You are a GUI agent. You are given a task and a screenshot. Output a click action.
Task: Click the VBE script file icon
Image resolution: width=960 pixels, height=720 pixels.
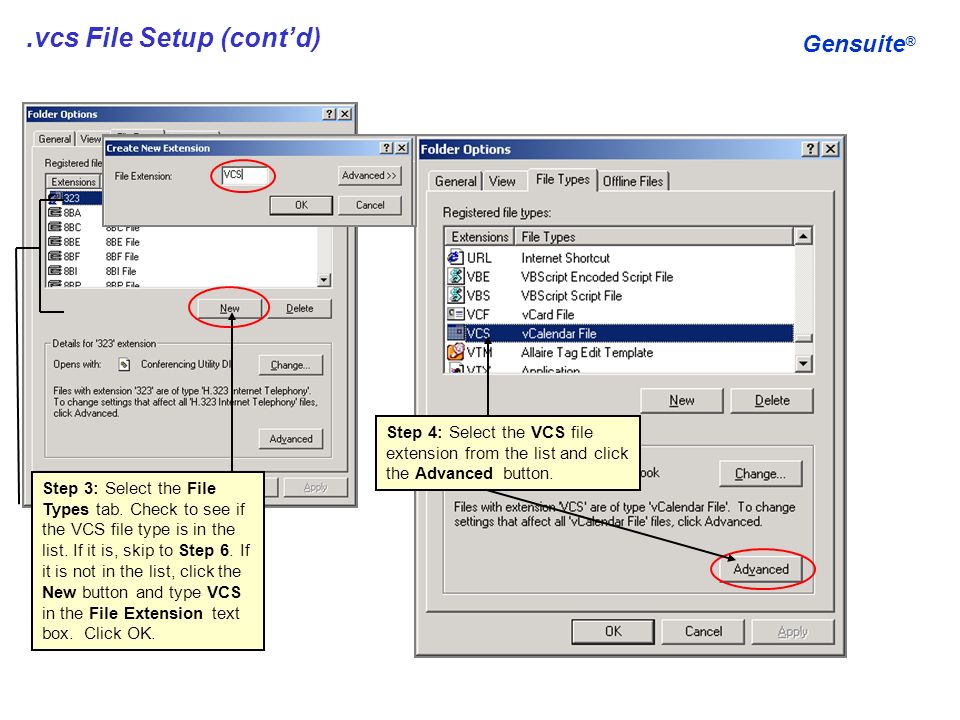pos(456,276)
